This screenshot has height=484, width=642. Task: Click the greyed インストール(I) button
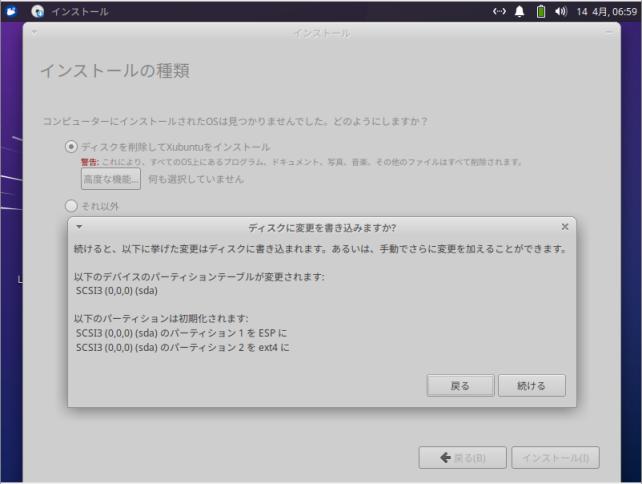[x=555, y=457]
